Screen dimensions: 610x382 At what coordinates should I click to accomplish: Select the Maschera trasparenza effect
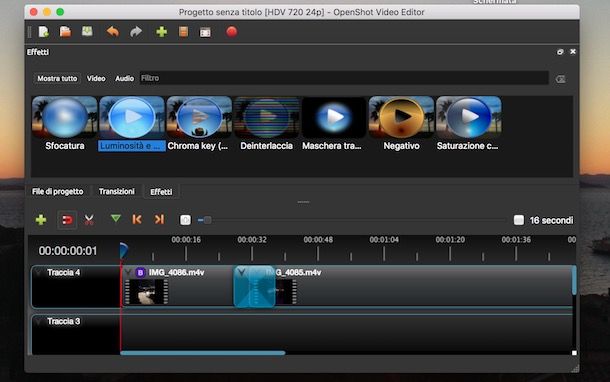pyautogui.click(x=334, y=124)
